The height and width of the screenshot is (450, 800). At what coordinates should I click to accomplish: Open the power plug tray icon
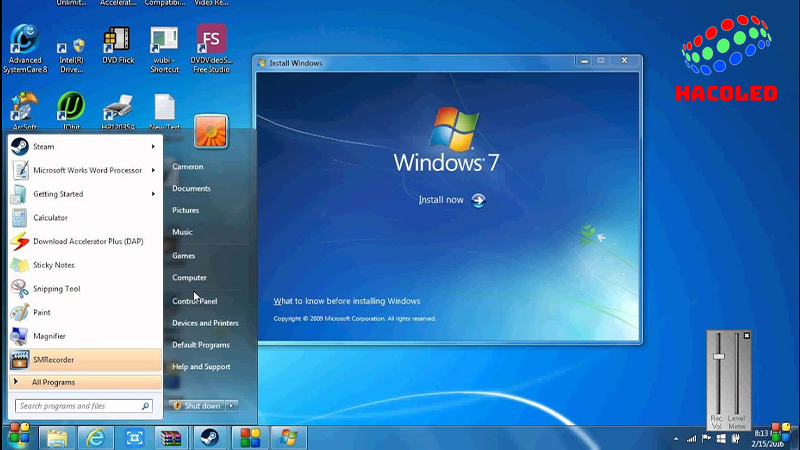pos(736,438)
